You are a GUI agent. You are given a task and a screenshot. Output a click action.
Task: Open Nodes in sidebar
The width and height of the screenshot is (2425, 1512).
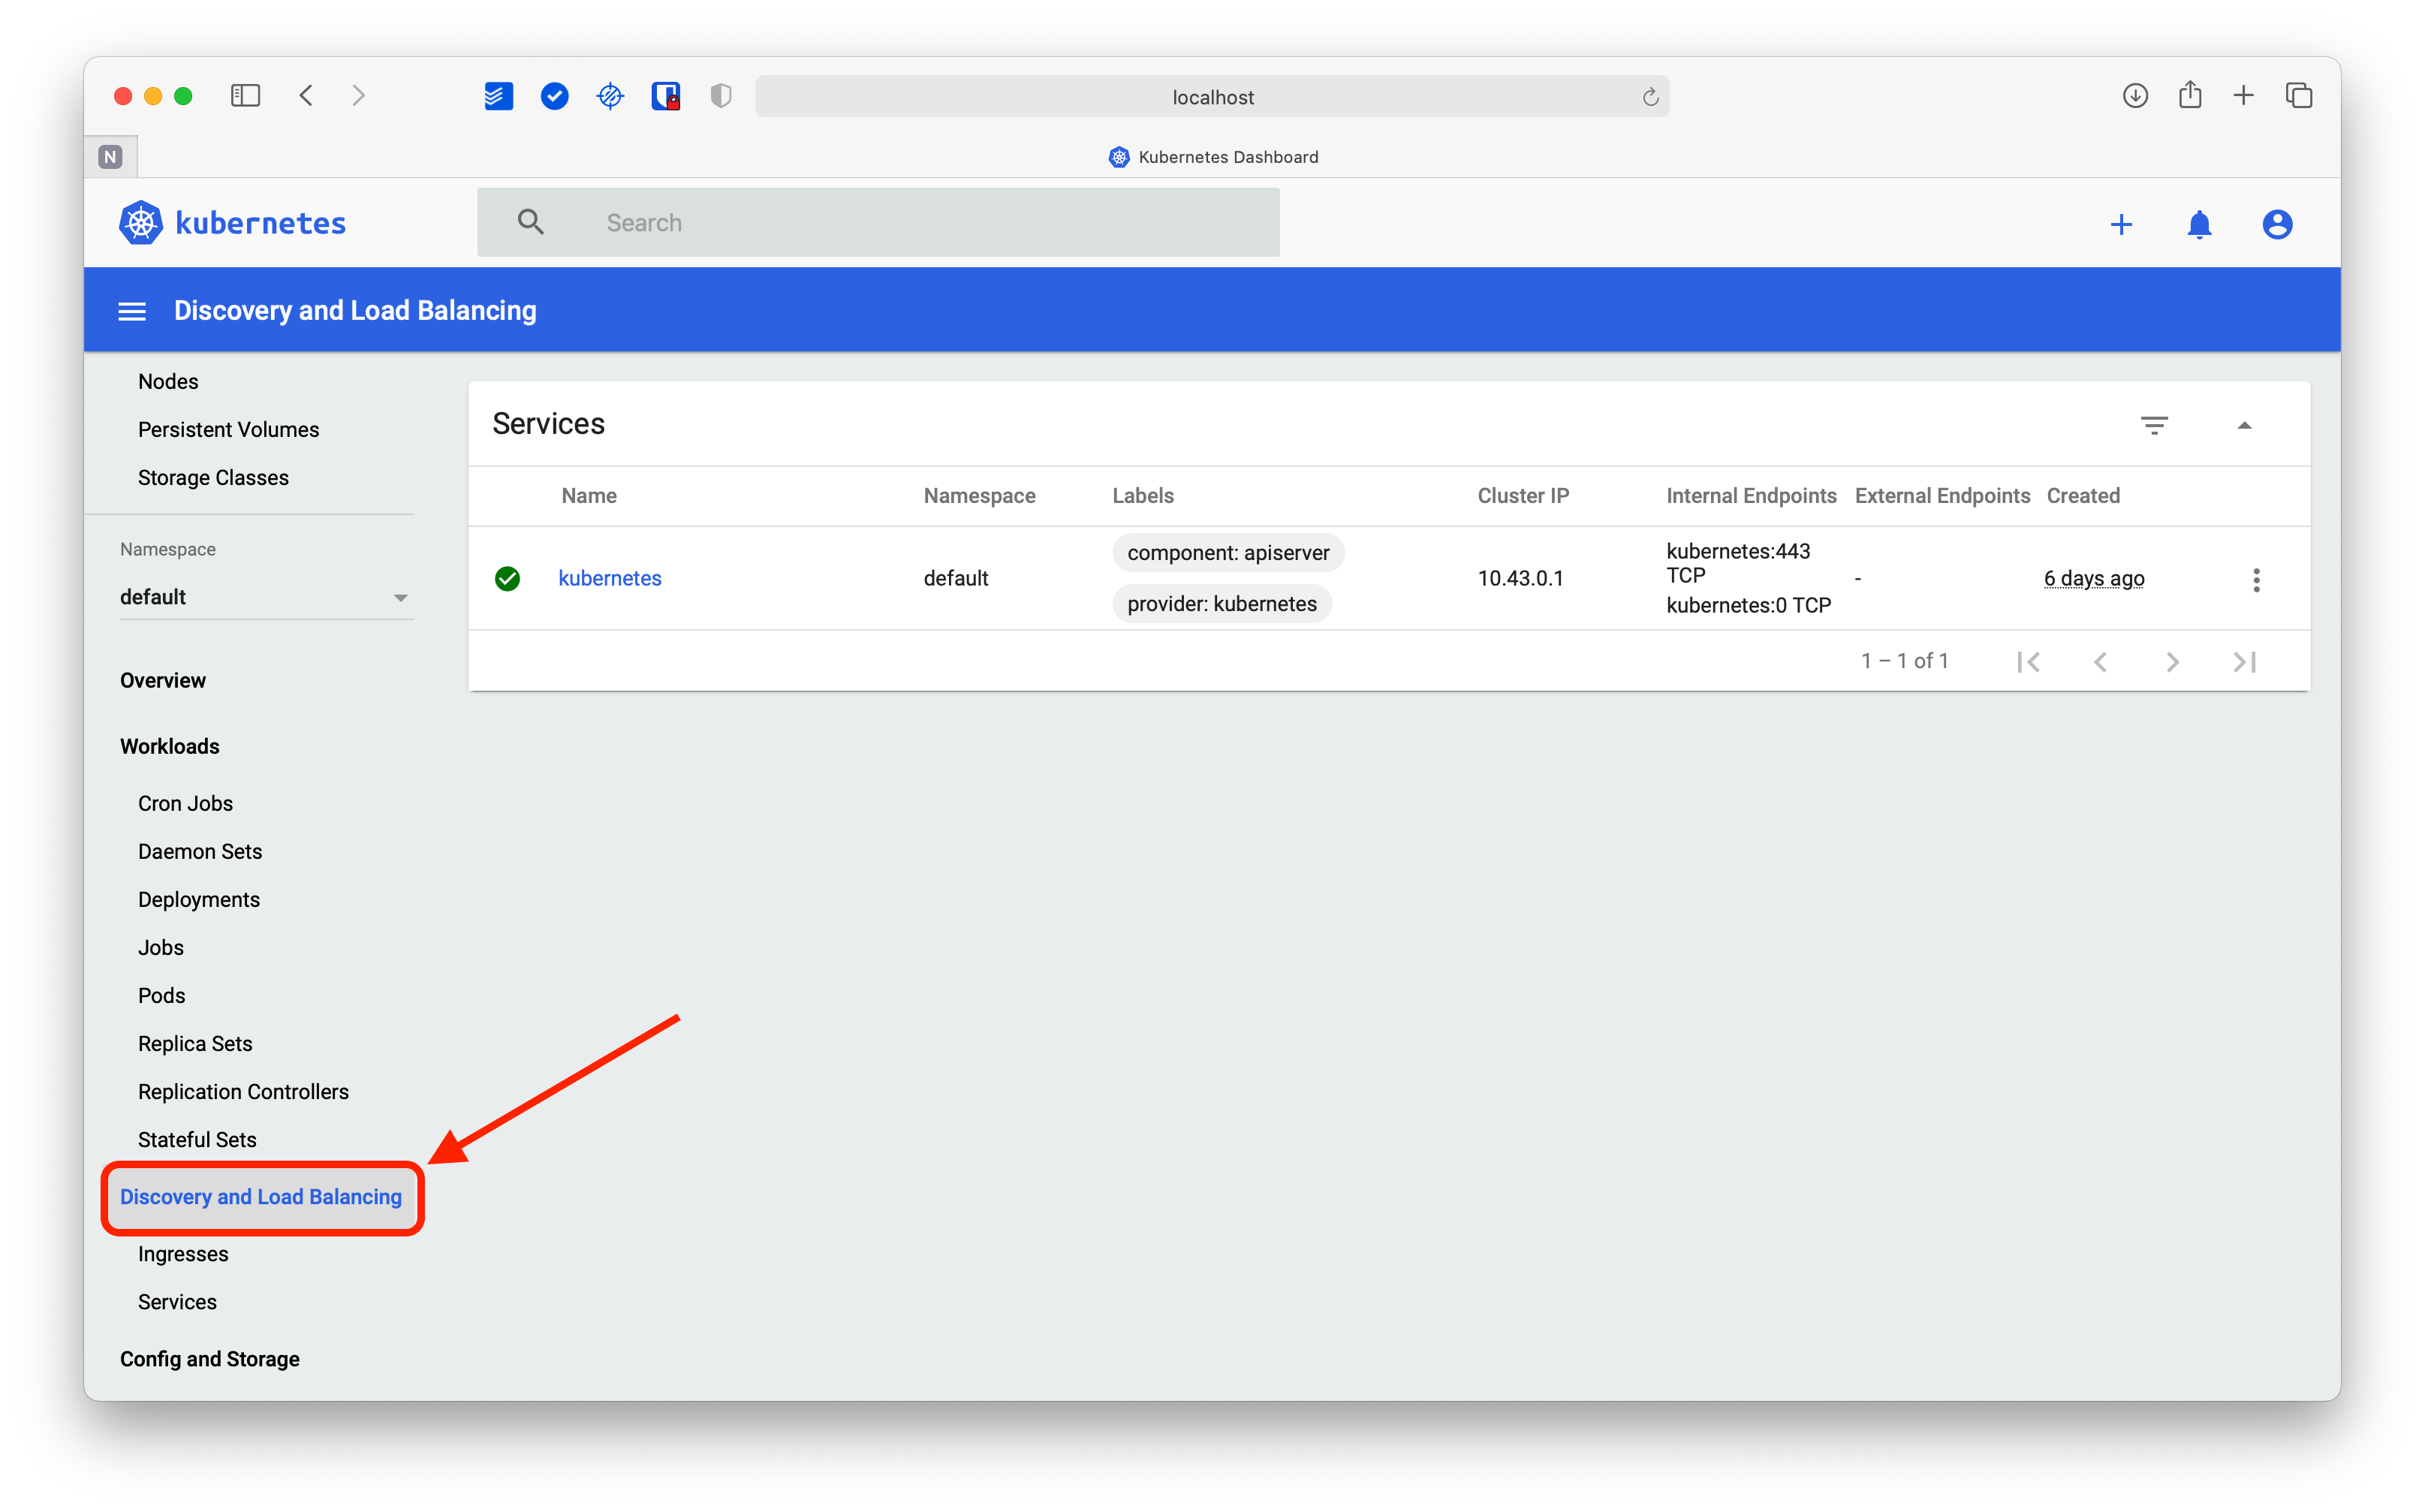pos(168,381)
